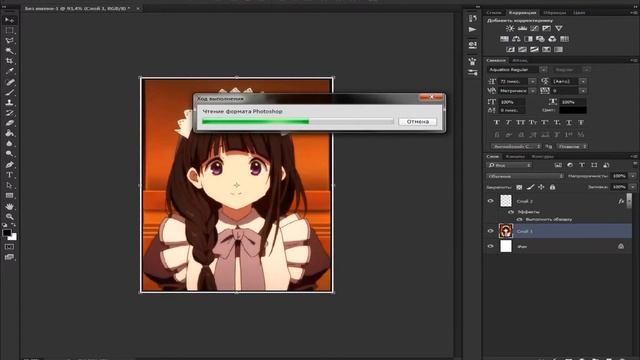The height and width of the screenshot is (360, 640).
Task: Add a Hue/Saturation adjustment
Action: tap(504, 39)
